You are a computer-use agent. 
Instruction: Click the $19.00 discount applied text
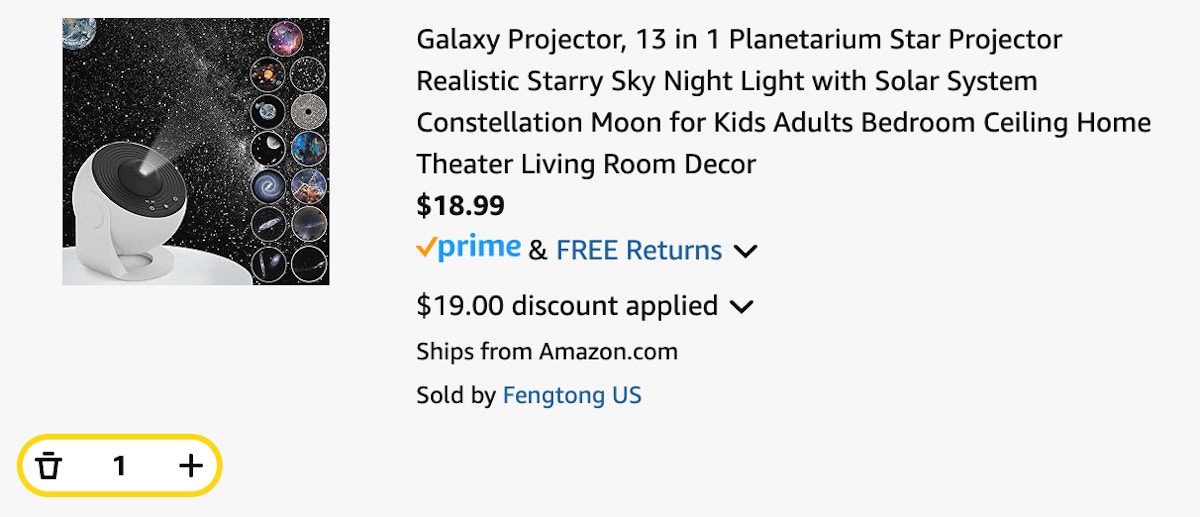[567, 305]
